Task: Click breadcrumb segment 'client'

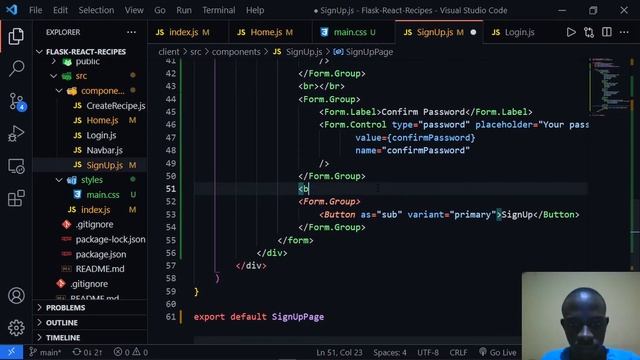Action: pos(169,52)
